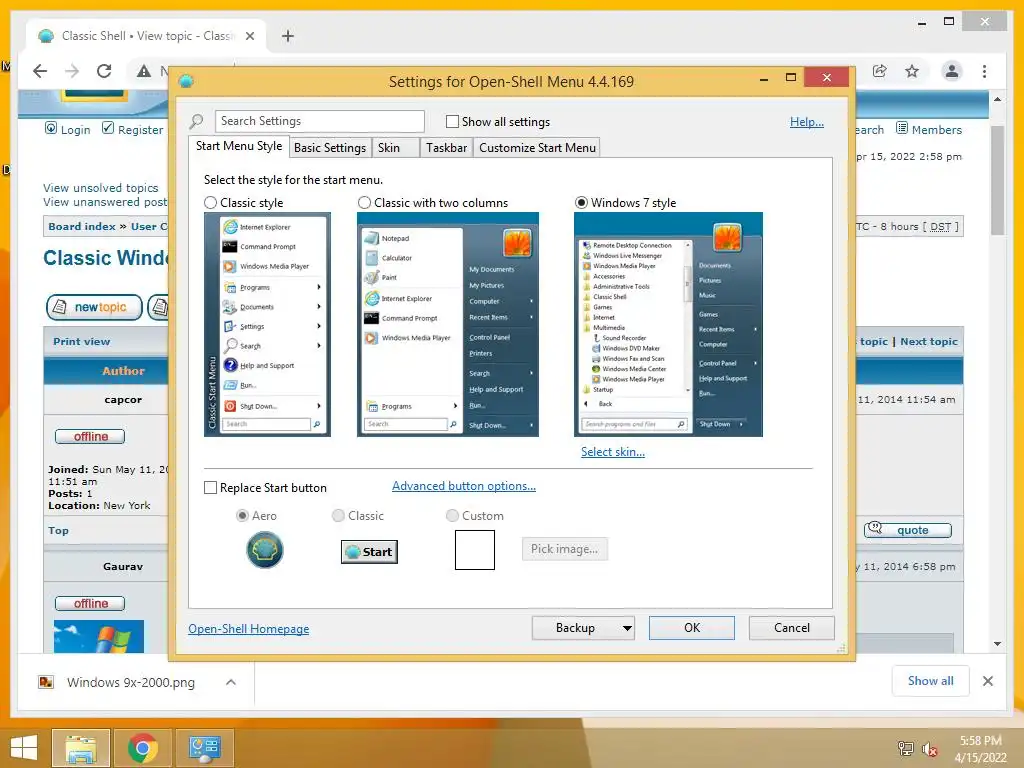Close the Classic Shell browser tab
Viewport: 1024px width, 768px height.
tap(249, 36)
